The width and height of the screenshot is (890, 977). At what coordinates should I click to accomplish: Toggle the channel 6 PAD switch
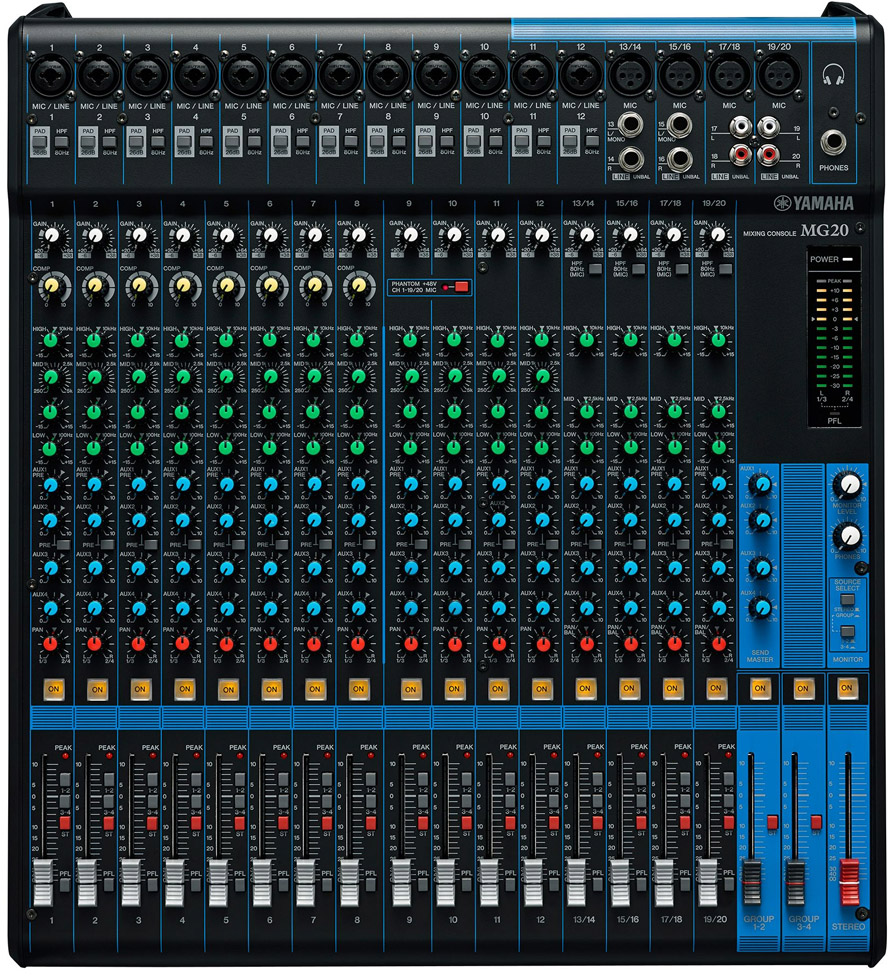(281, 143)
